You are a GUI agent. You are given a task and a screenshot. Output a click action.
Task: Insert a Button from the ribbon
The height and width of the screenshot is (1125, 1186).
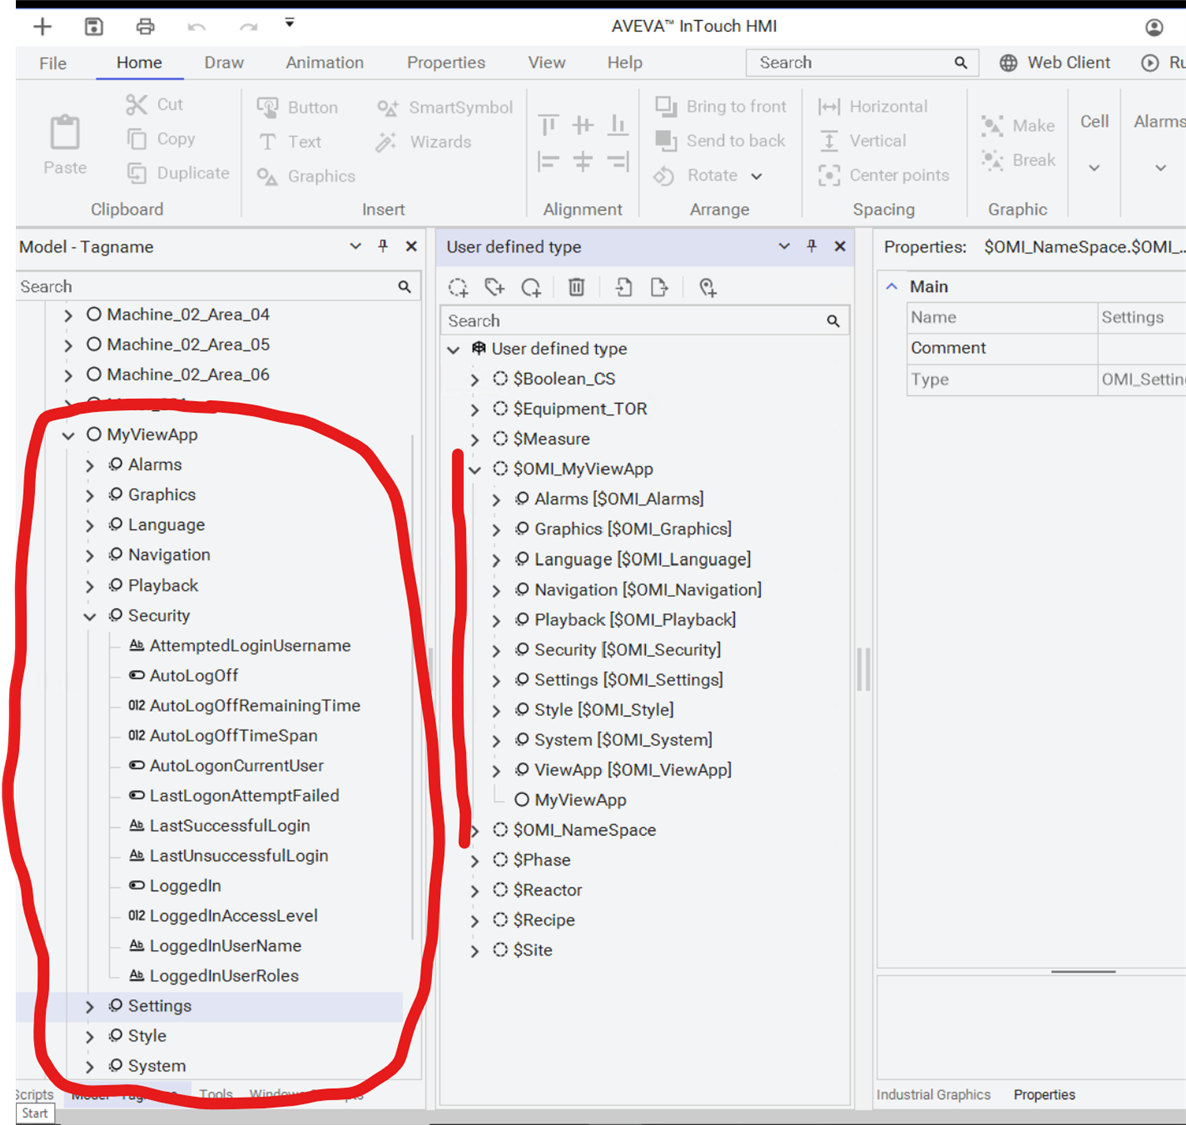point(297,107)
